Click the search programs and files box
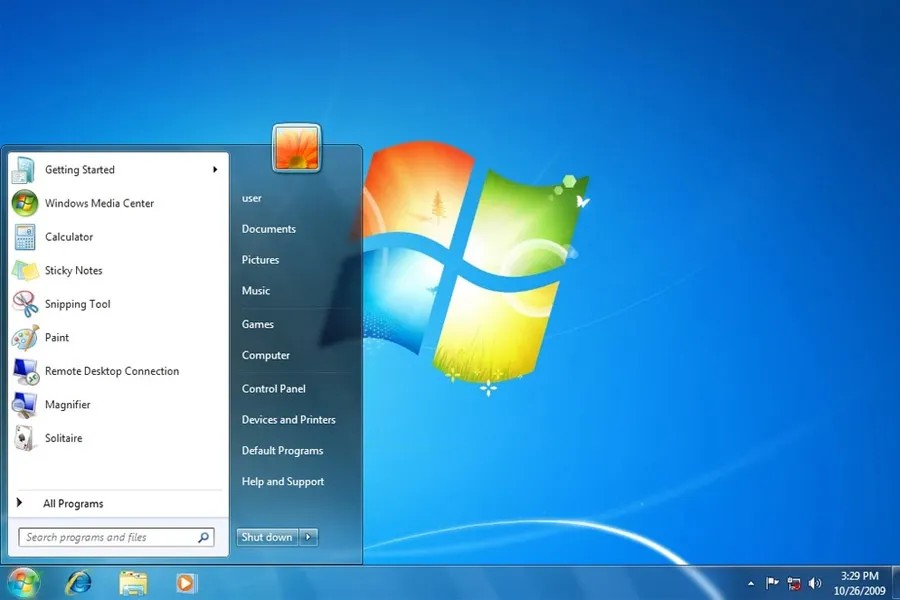This screenshot has width=900, height=600. point(110,537)
